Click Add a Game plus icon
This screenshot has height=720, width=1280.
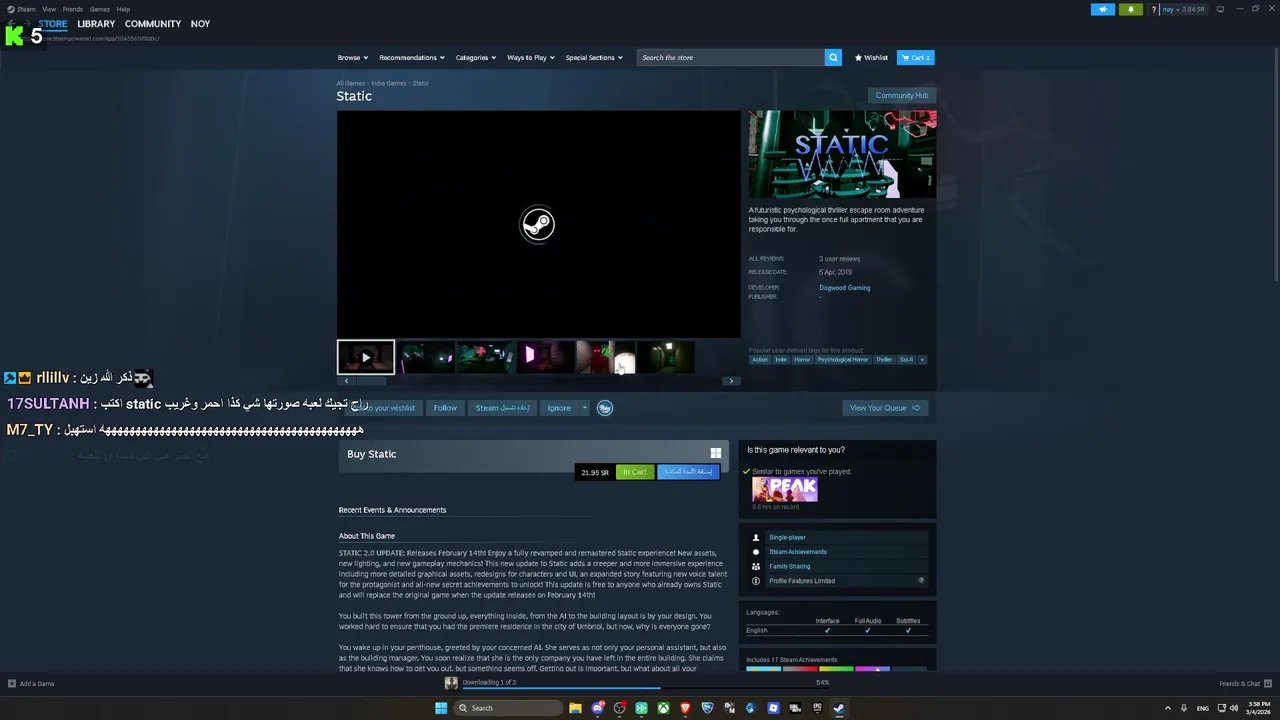[12, 684]
